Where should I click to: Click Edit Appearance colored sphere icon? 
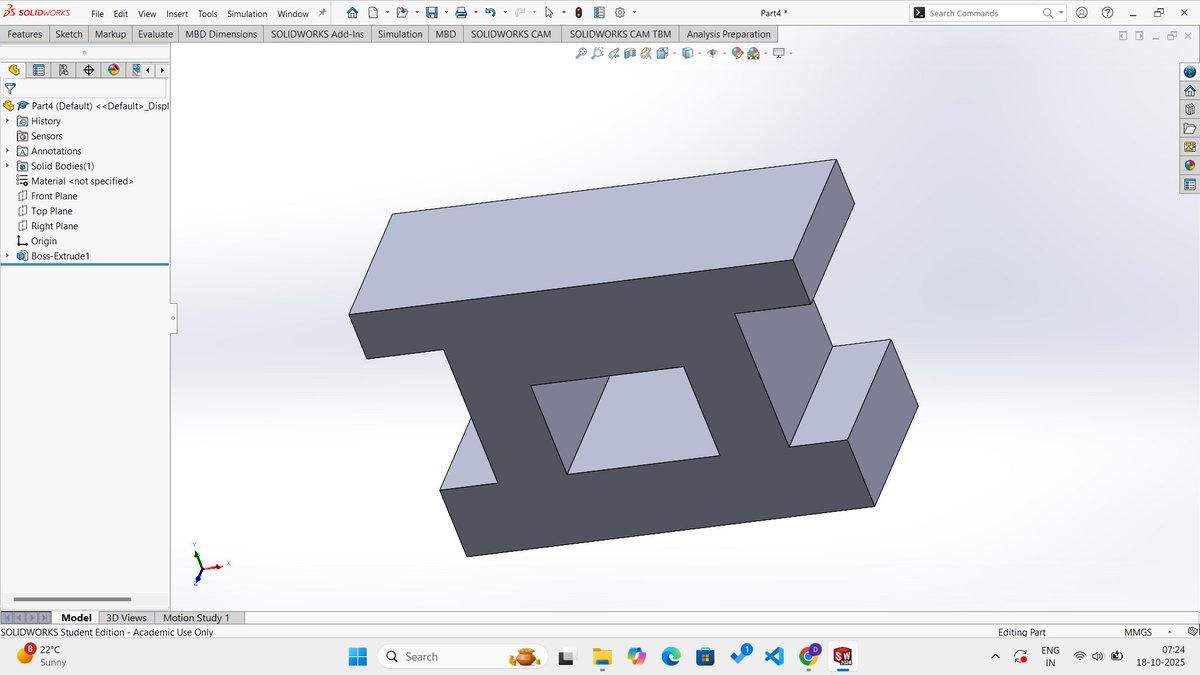tap(736, 53)
